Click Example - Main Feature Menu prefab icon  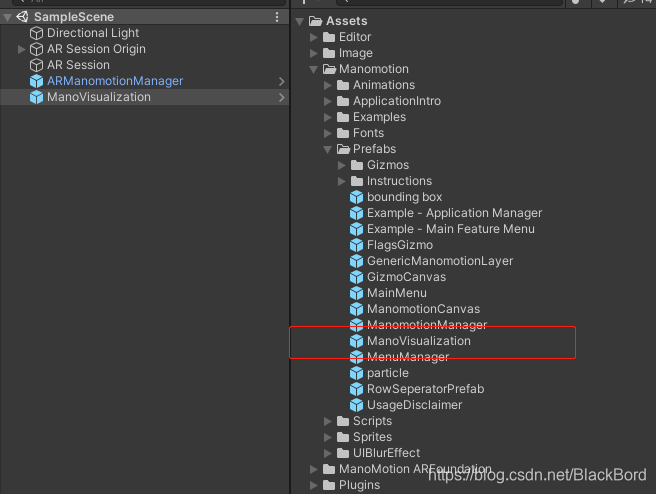pyautogui.click(x=356, y=229)
